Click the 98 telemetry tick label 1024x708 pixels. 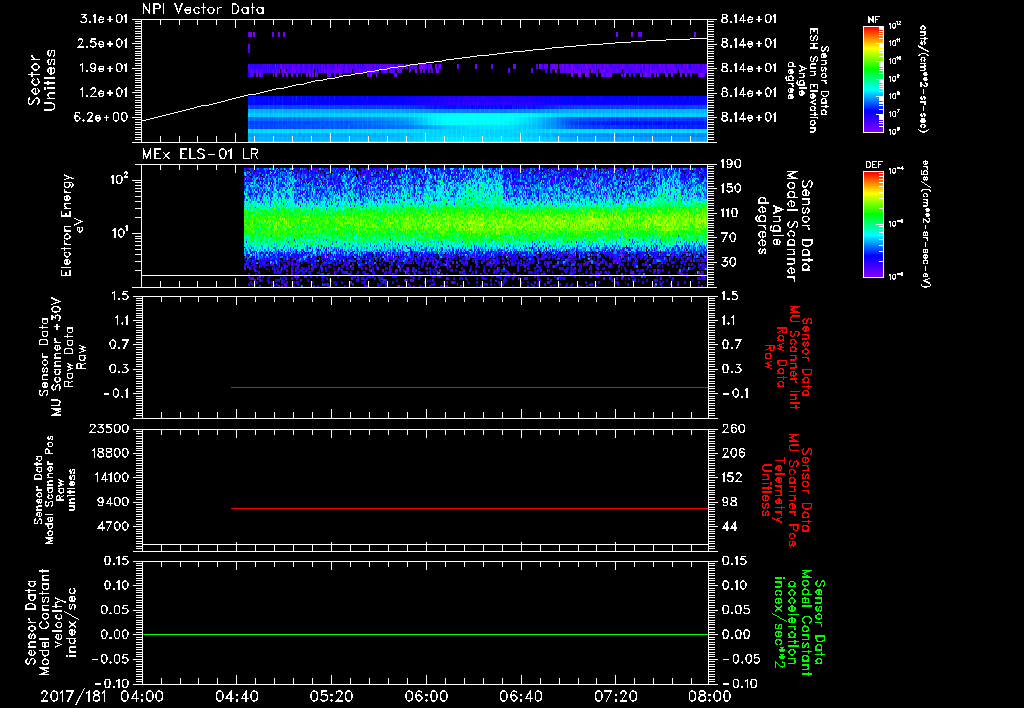729,502
